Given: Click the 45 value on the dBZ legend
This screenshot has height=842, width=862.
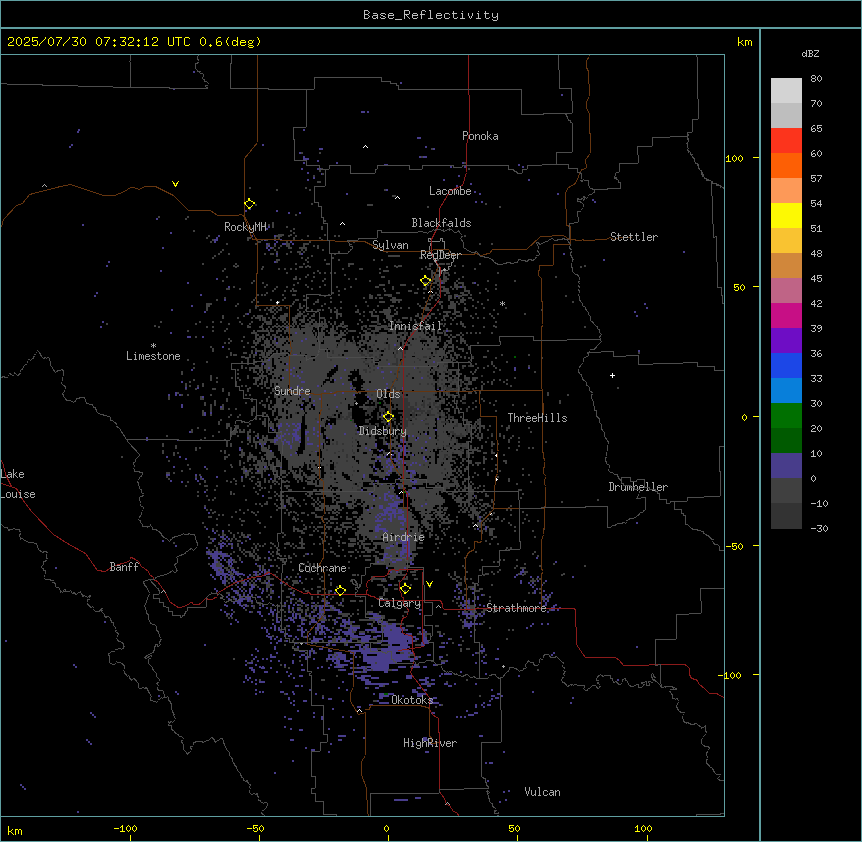Looking at the screenshot, I should [x=816, y=278].
